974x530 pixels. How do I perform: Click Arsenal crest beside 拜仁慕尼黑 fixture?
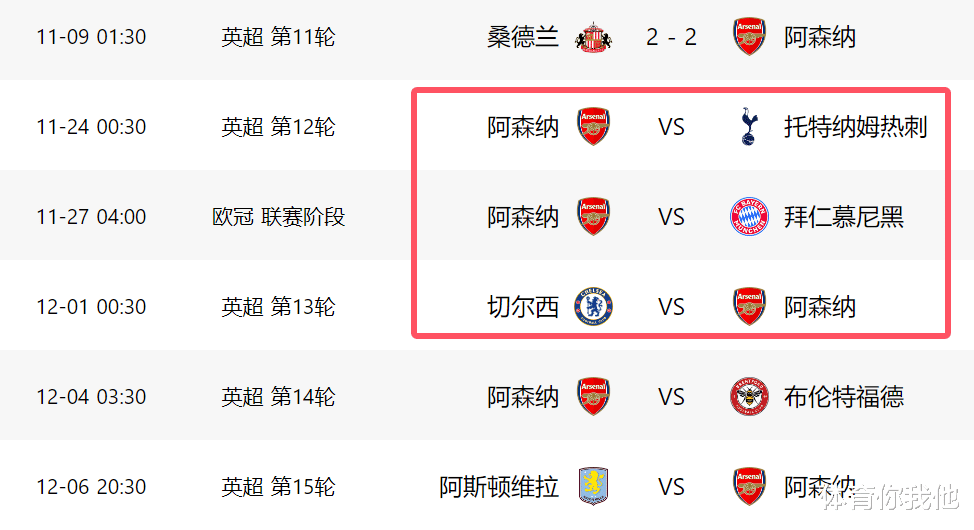point(594,217)
